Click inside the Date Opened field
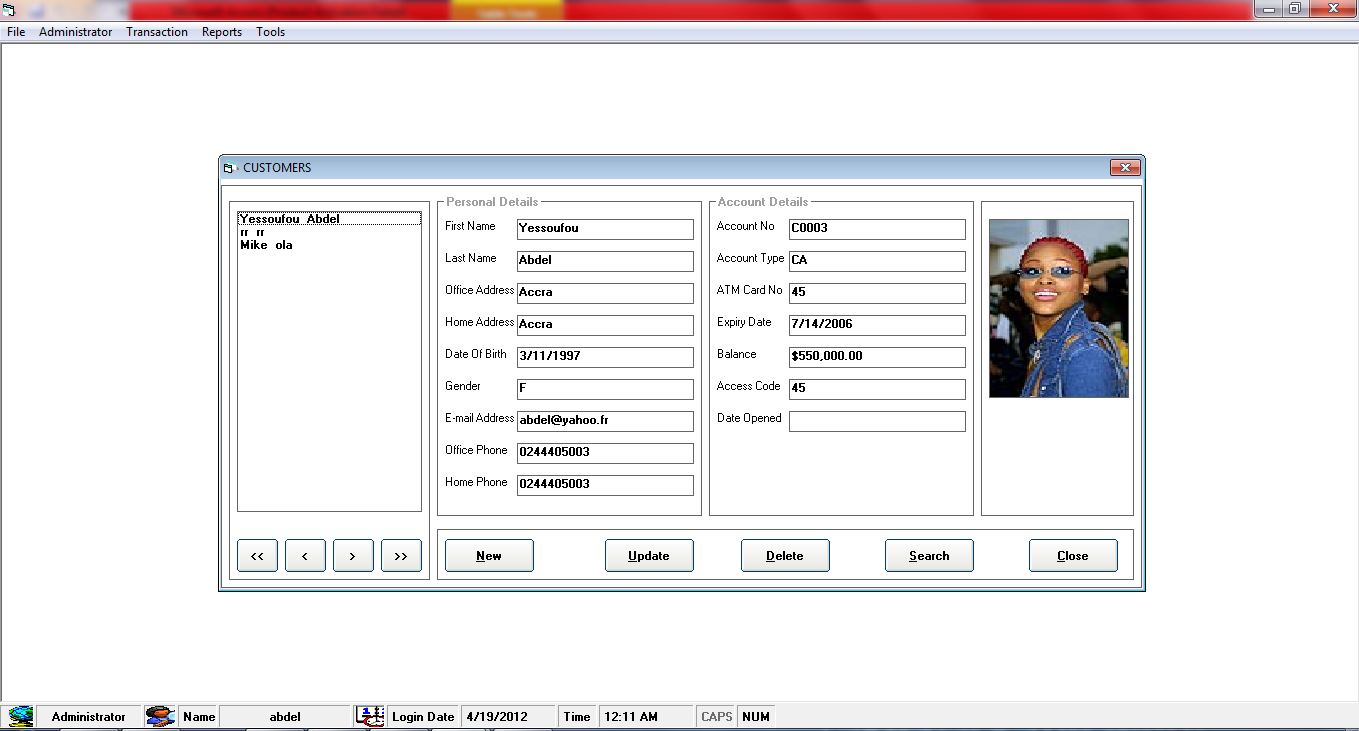1359x731 pixels. 877,421
